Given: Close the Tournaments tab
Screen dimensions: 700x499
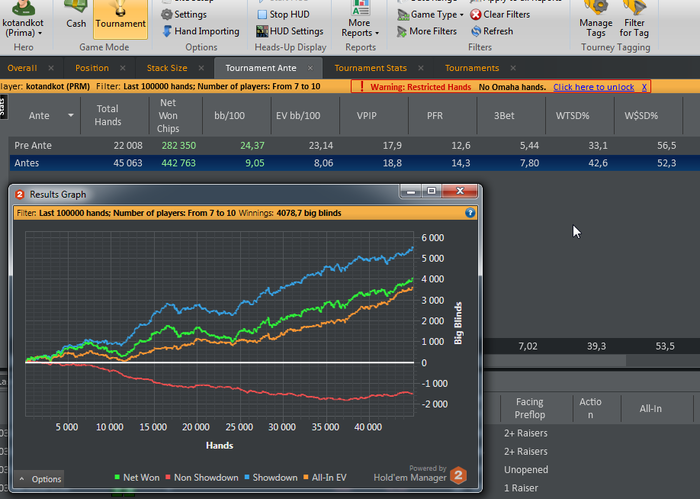Looking at the screenshot, I should point(513,68).
